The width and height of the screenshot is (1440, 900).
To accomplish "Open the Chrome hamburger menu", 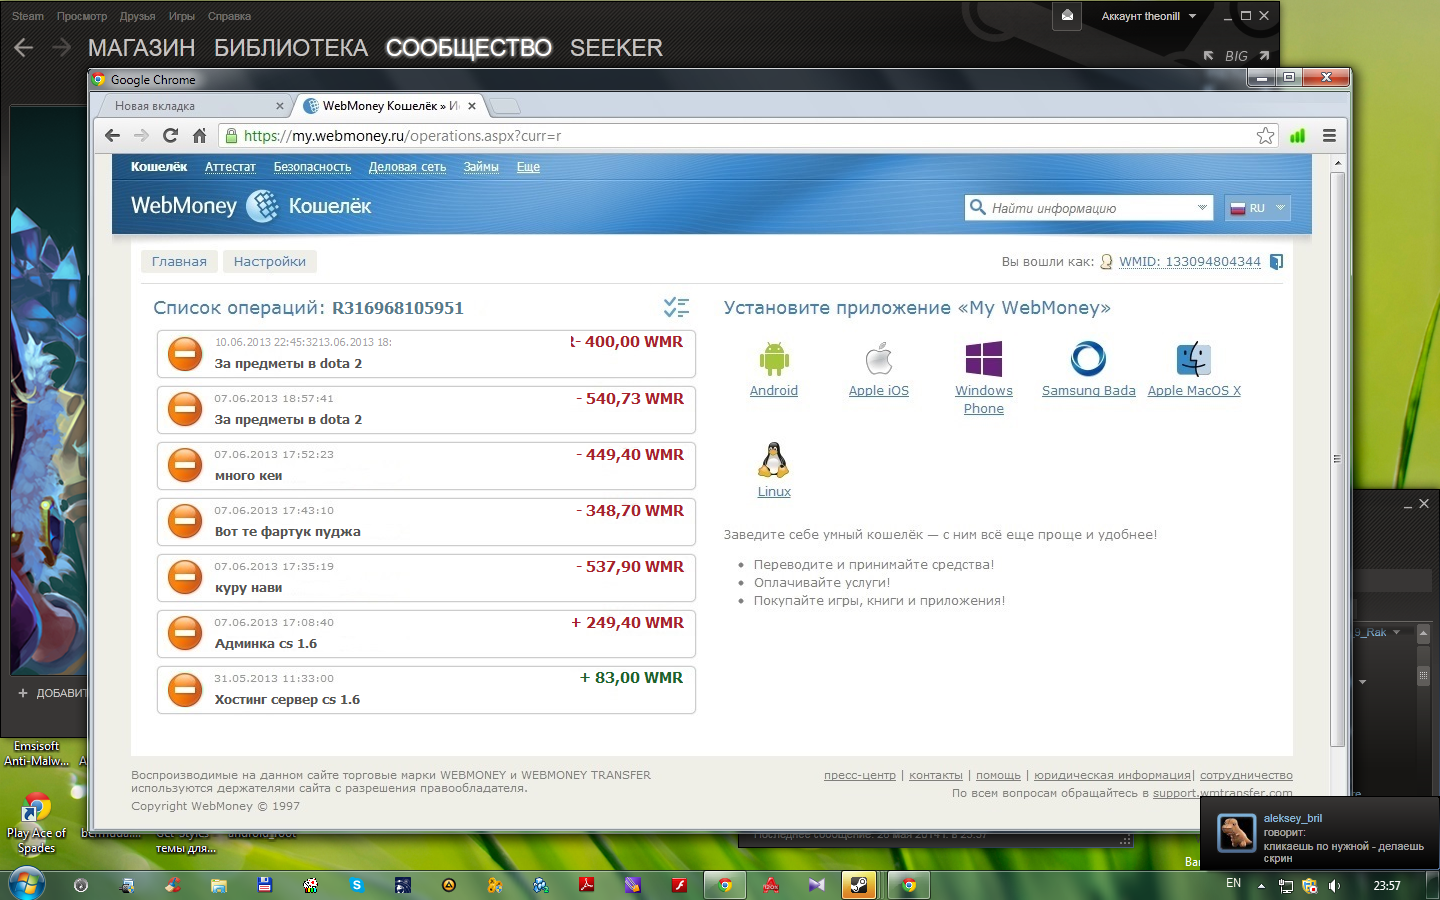I will [1329, 136].
